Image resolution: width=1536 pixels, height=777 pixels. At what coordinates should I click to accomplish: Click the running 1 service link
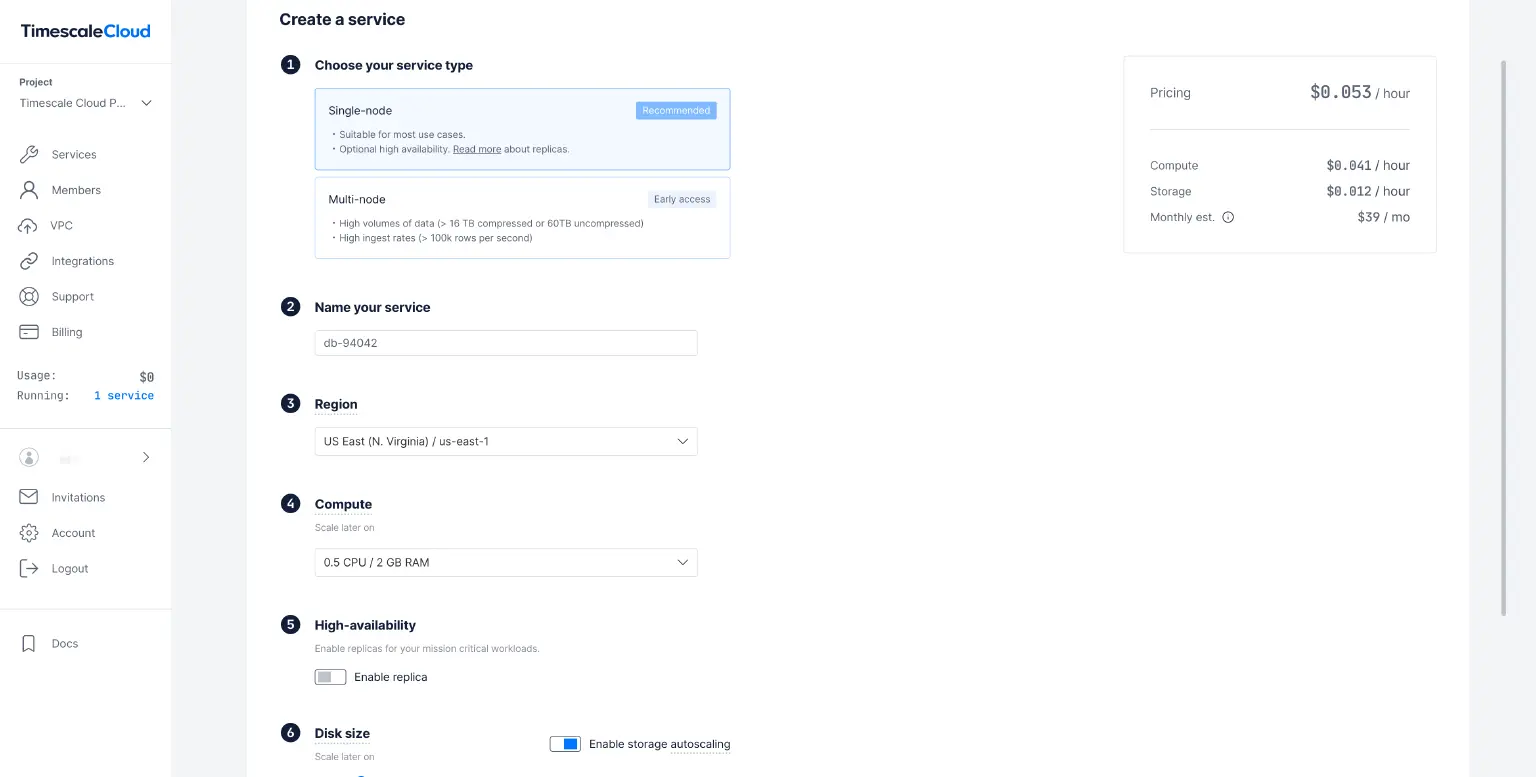124,395
